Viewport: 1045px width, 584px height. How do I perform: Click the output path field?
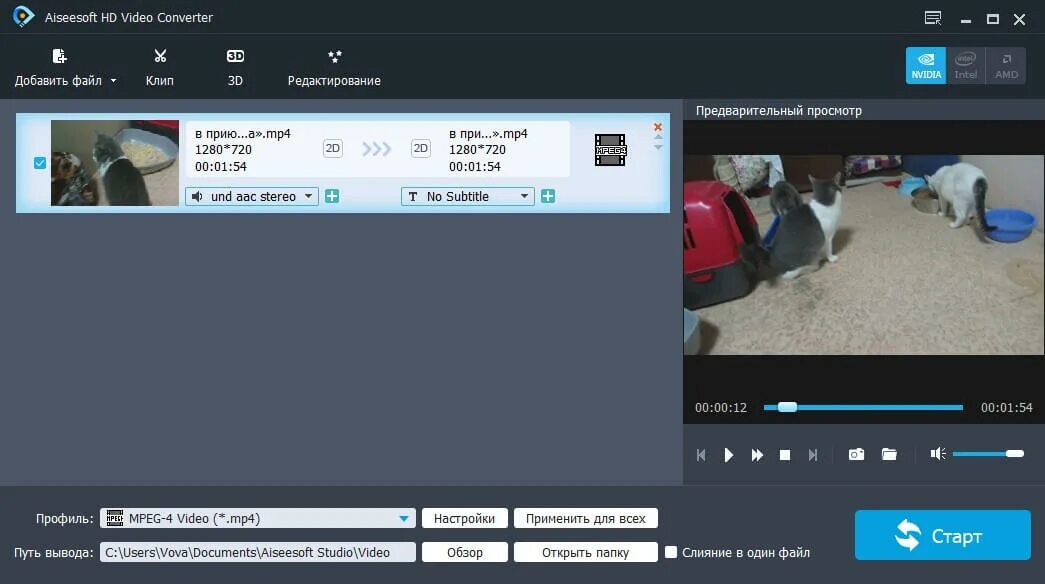coord(258,552)
